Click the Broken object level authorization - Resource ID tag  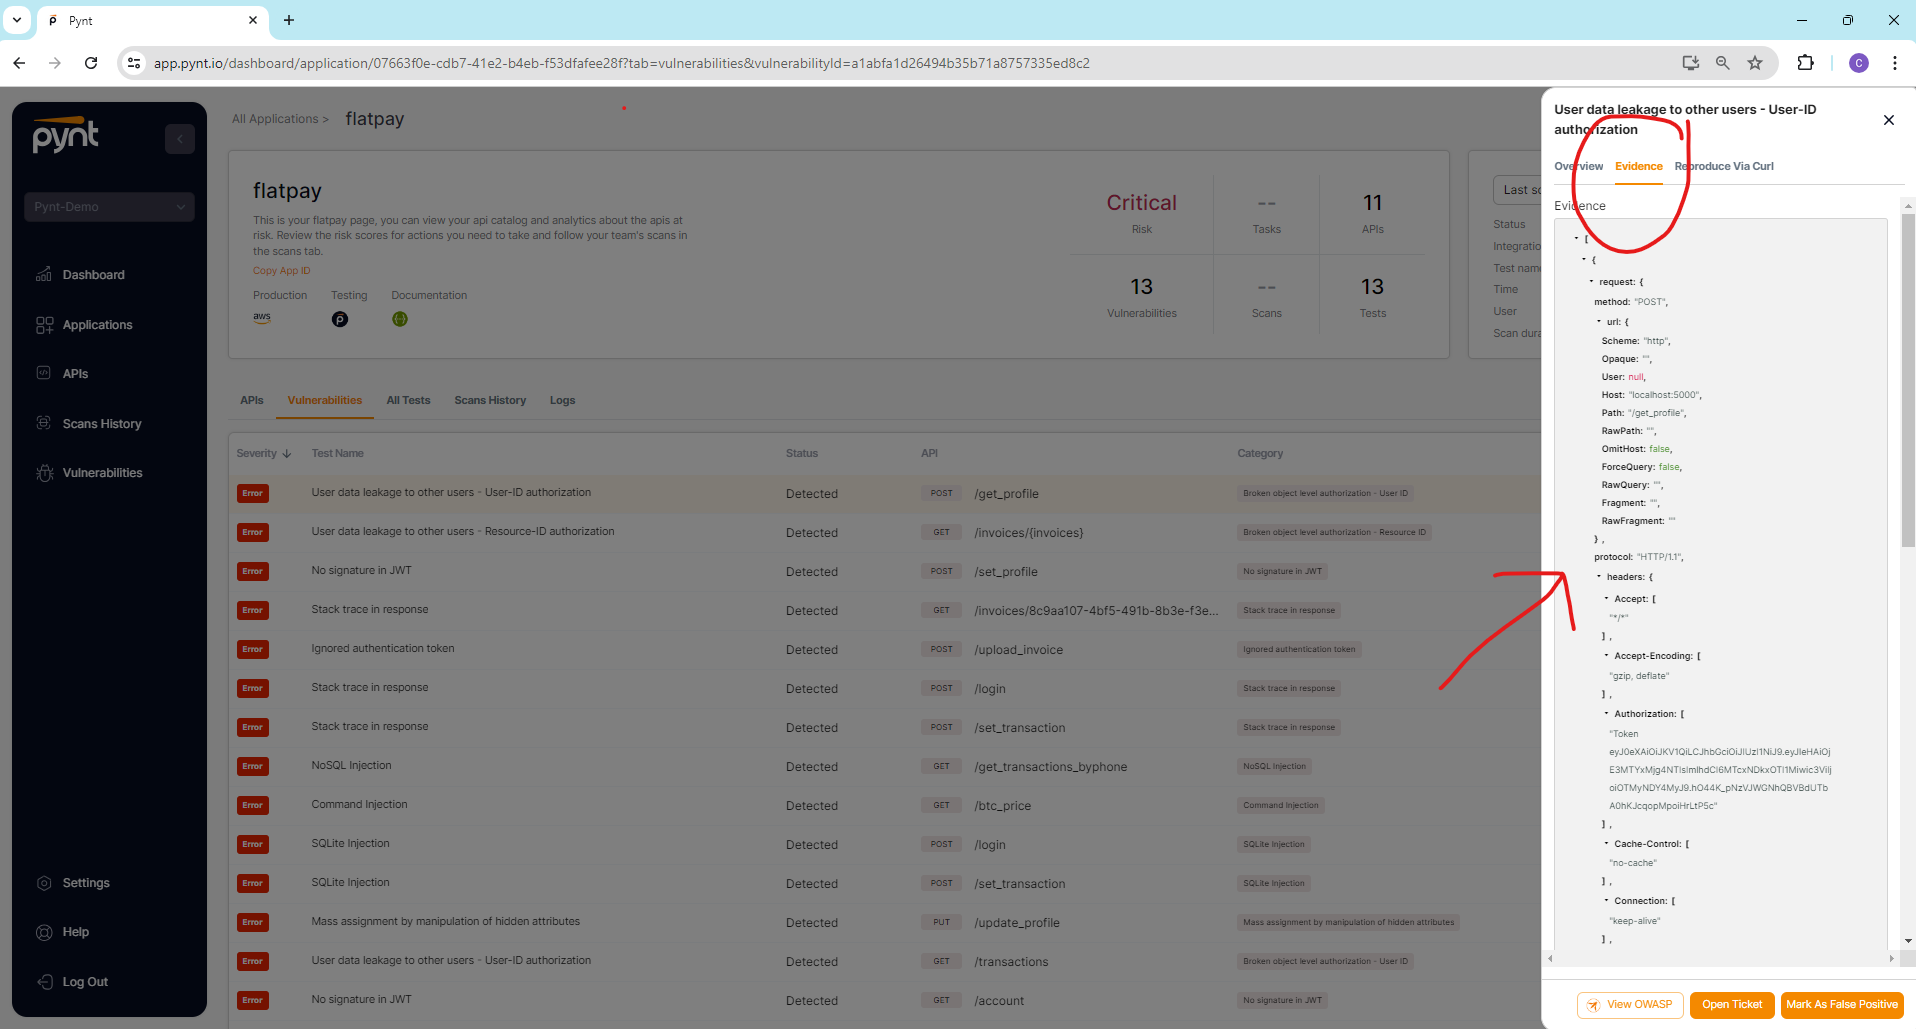(x=1334, y=532)
